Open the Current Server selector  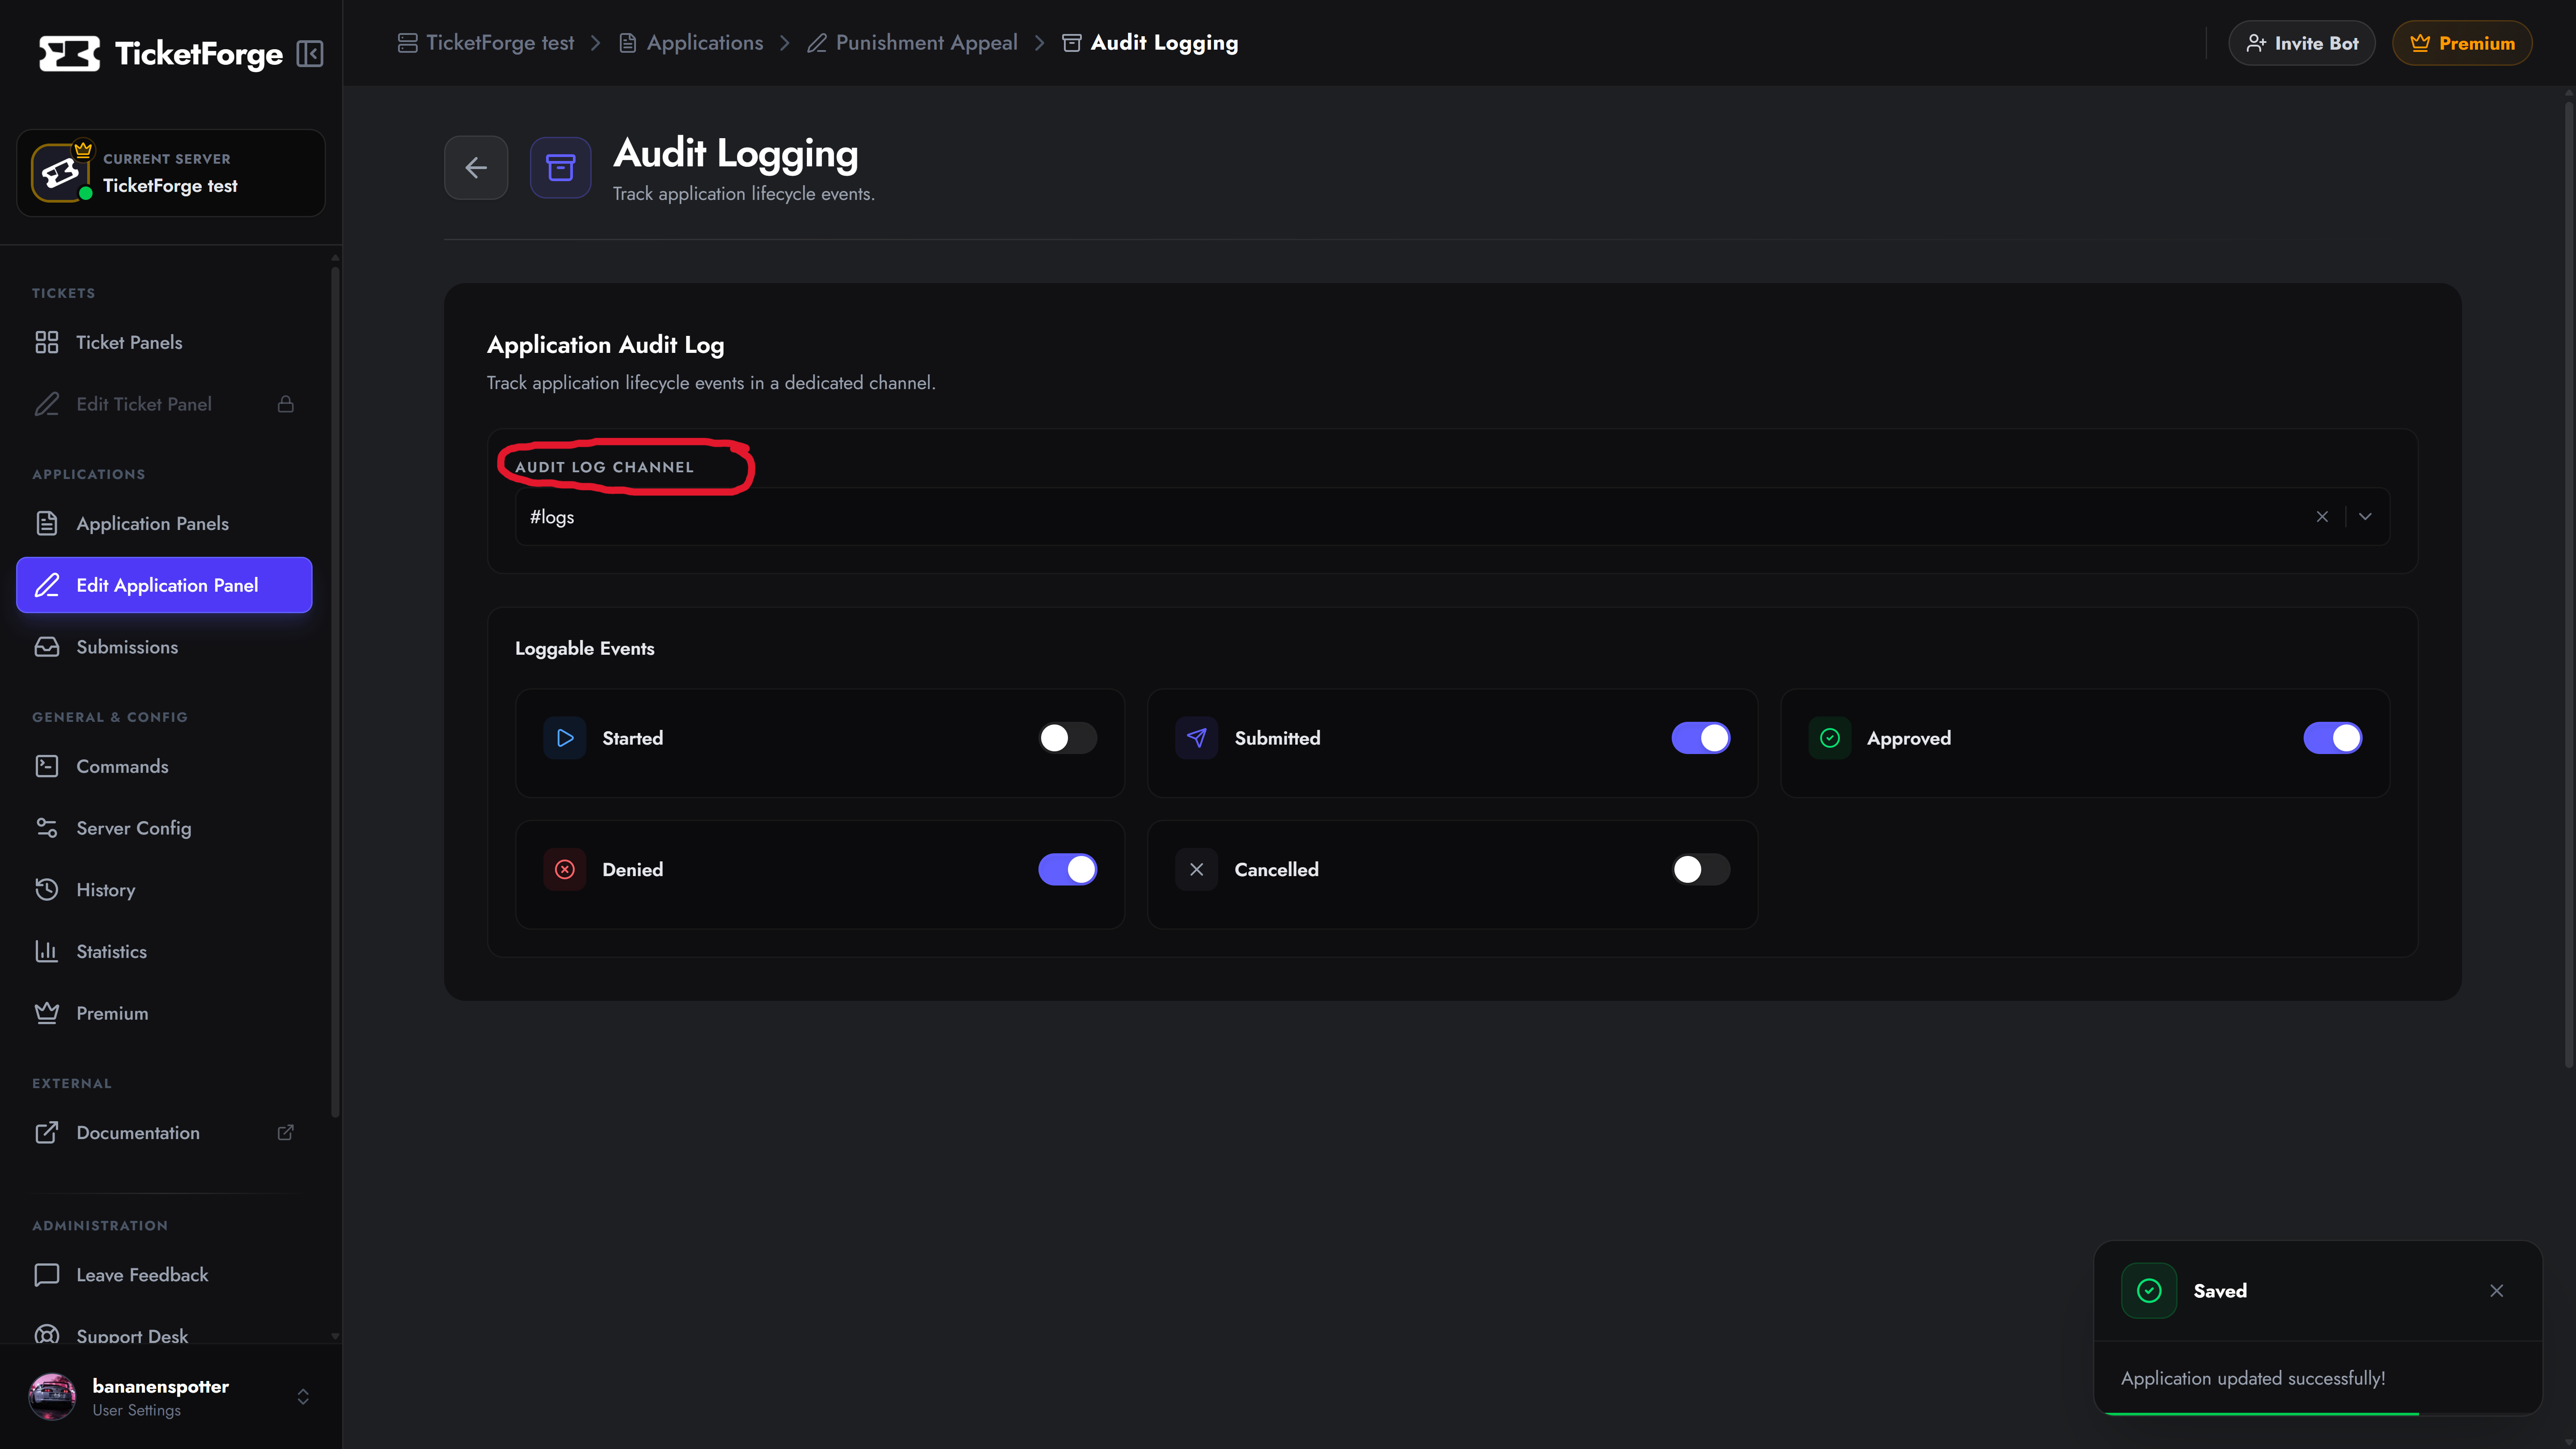point(171,173)
